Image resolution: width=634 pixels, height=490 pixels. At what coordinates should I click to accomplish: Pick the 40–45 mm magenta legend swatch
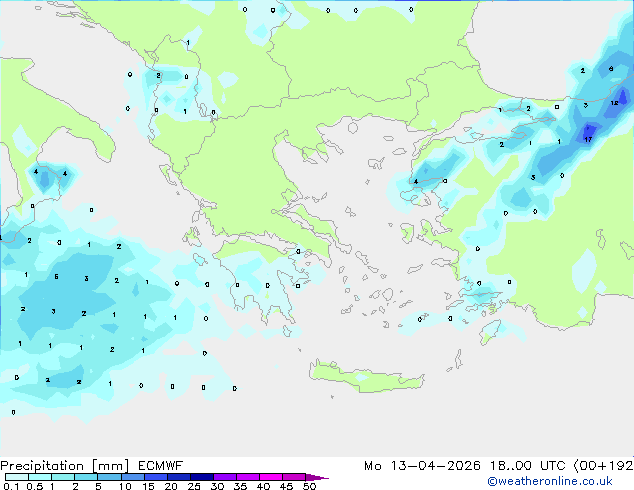click(x=271, y=477)
